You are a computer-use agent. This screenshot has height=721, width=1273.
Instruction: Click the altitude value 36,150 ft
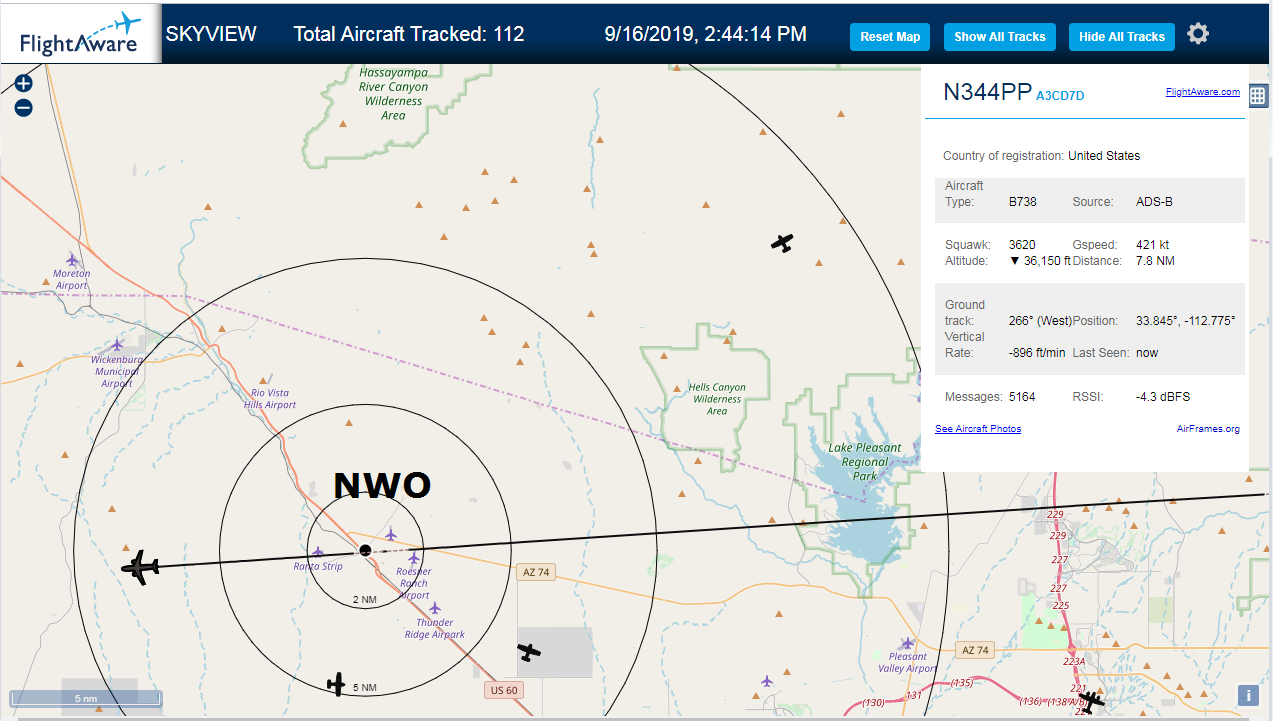click(x=1040, y=261)
